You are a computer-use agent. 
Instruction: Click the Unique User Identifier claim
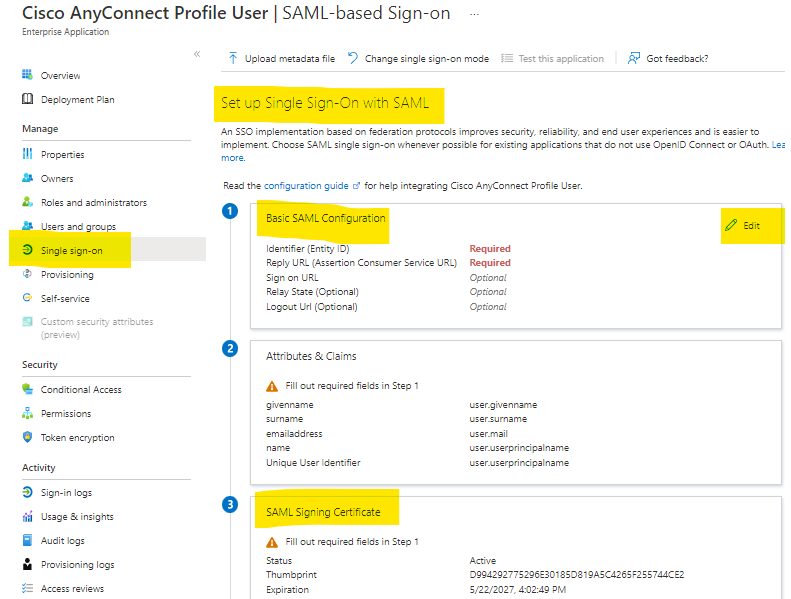tap(313, 462)
